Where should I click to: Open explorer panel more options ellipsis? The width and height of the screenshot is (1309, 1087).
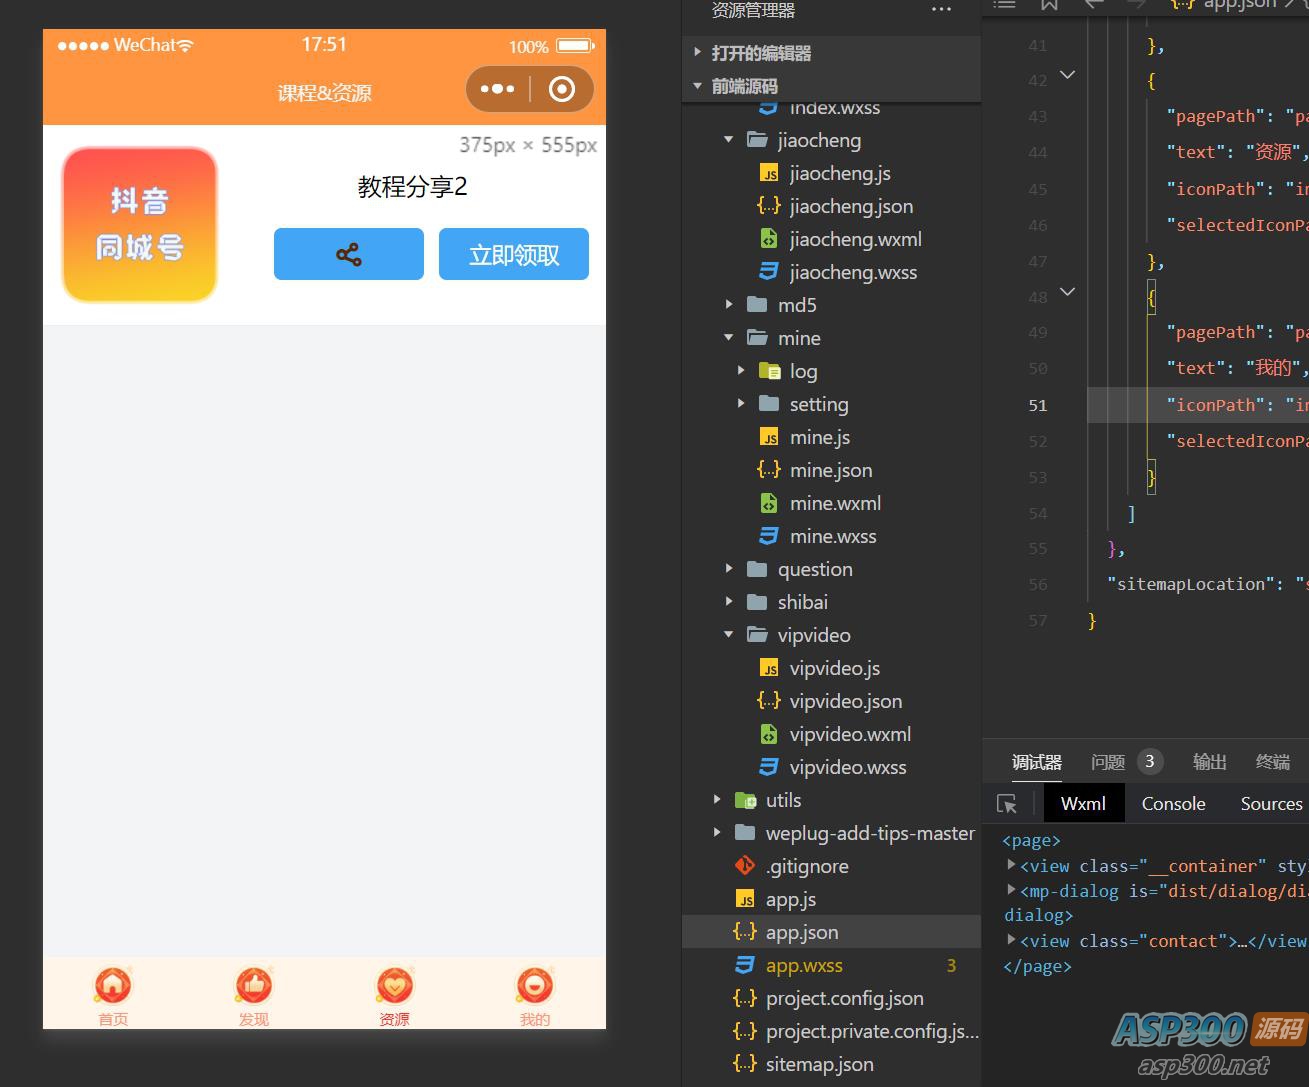941,10
